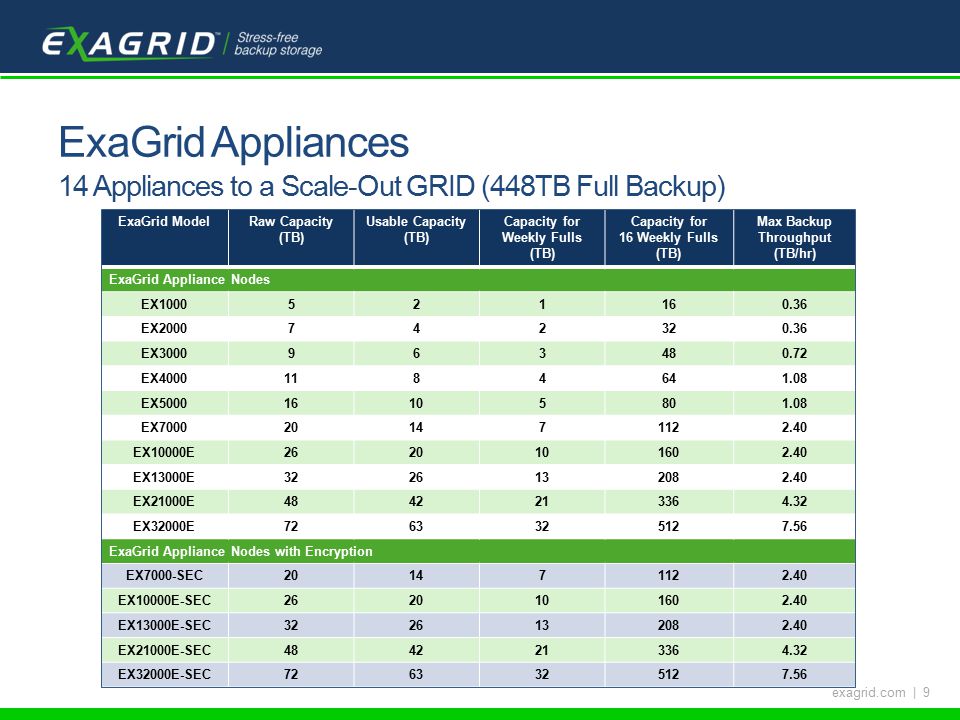Click the EX32000E model cell

[x=164, y=527]
